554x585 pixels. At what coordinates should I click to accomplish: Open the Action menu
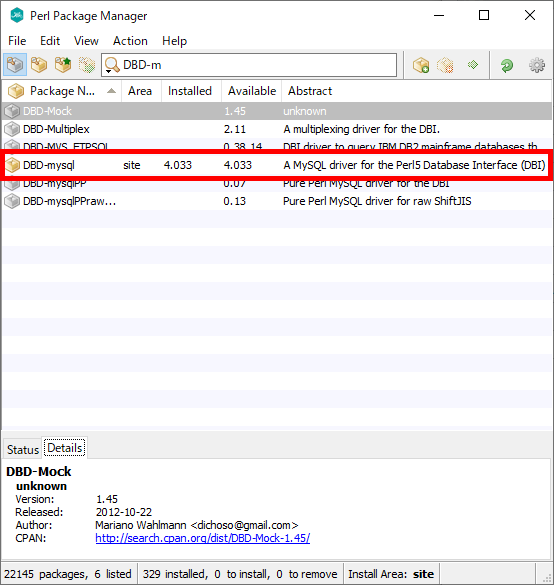pos(130,41)
